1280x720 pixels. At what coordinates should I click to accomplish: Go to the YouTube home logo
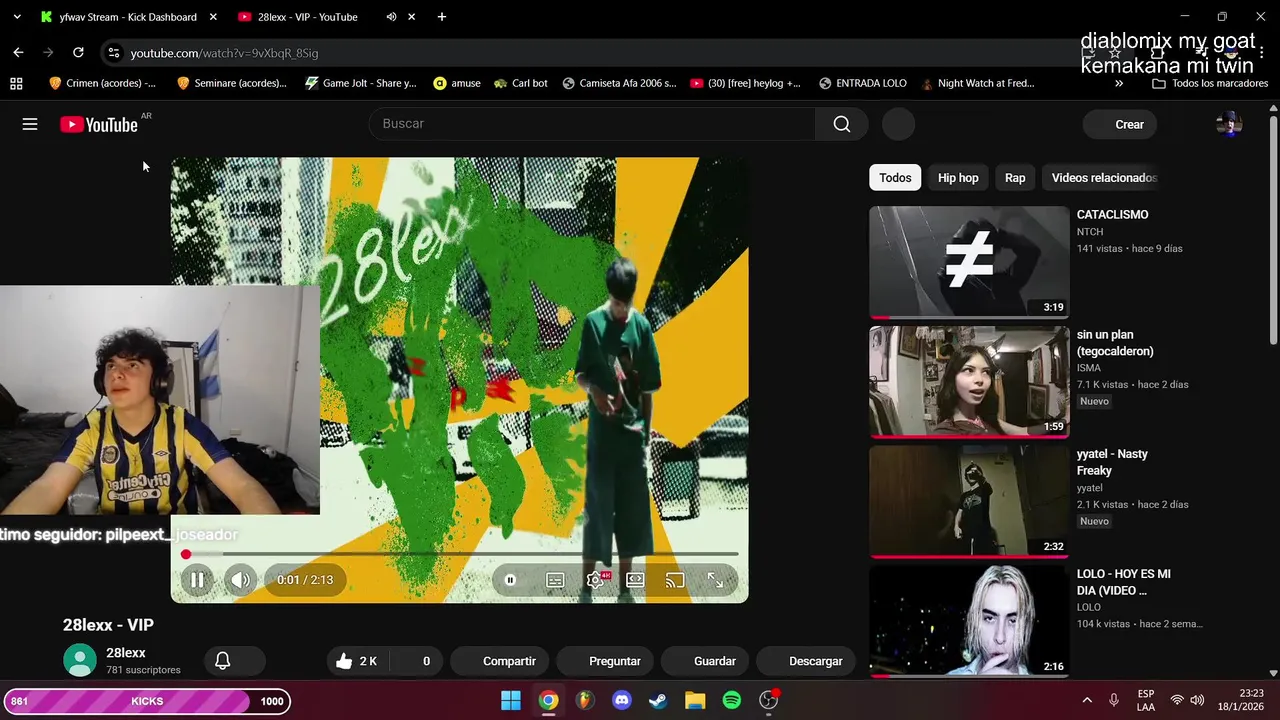click(99, 124)
